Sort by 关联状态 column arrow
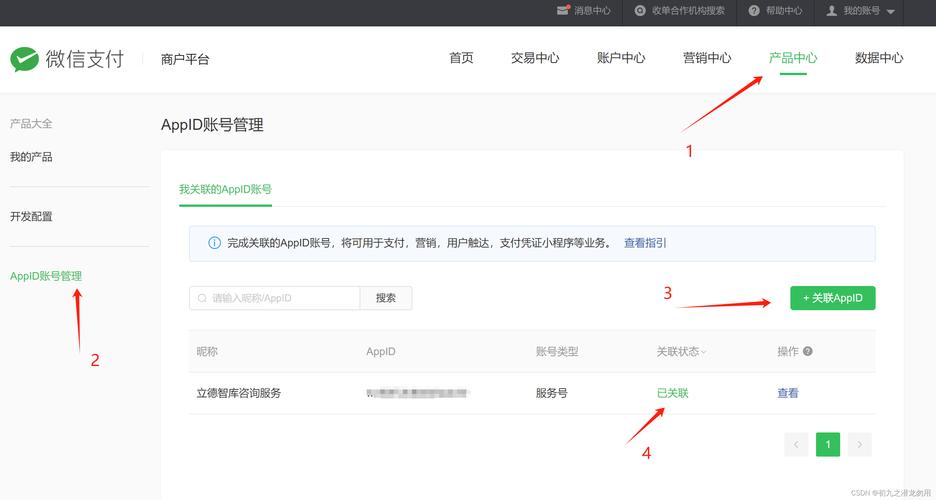The image size is (936, 500). pyautogui.click(x=703, y=353)
